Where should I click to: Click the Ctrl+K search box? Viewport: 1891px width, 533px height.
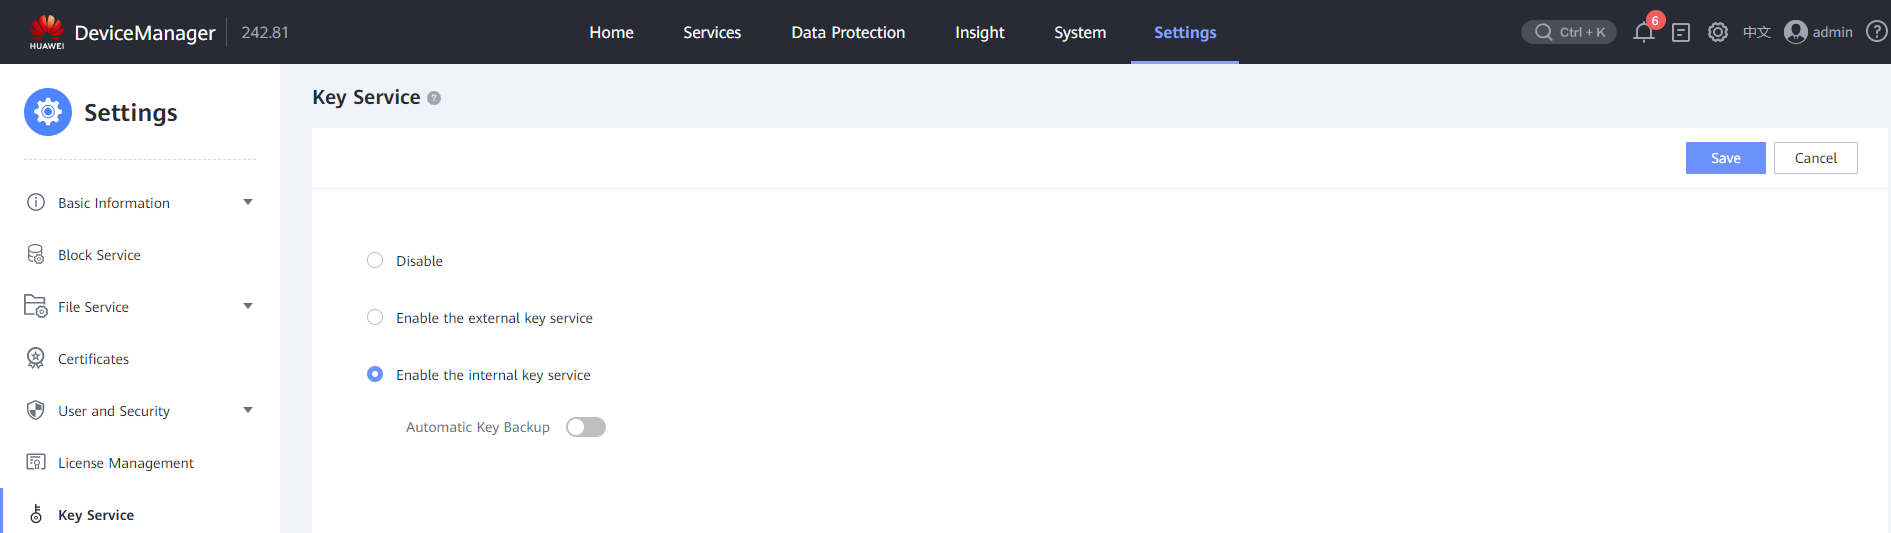(x=1568, y=32)
